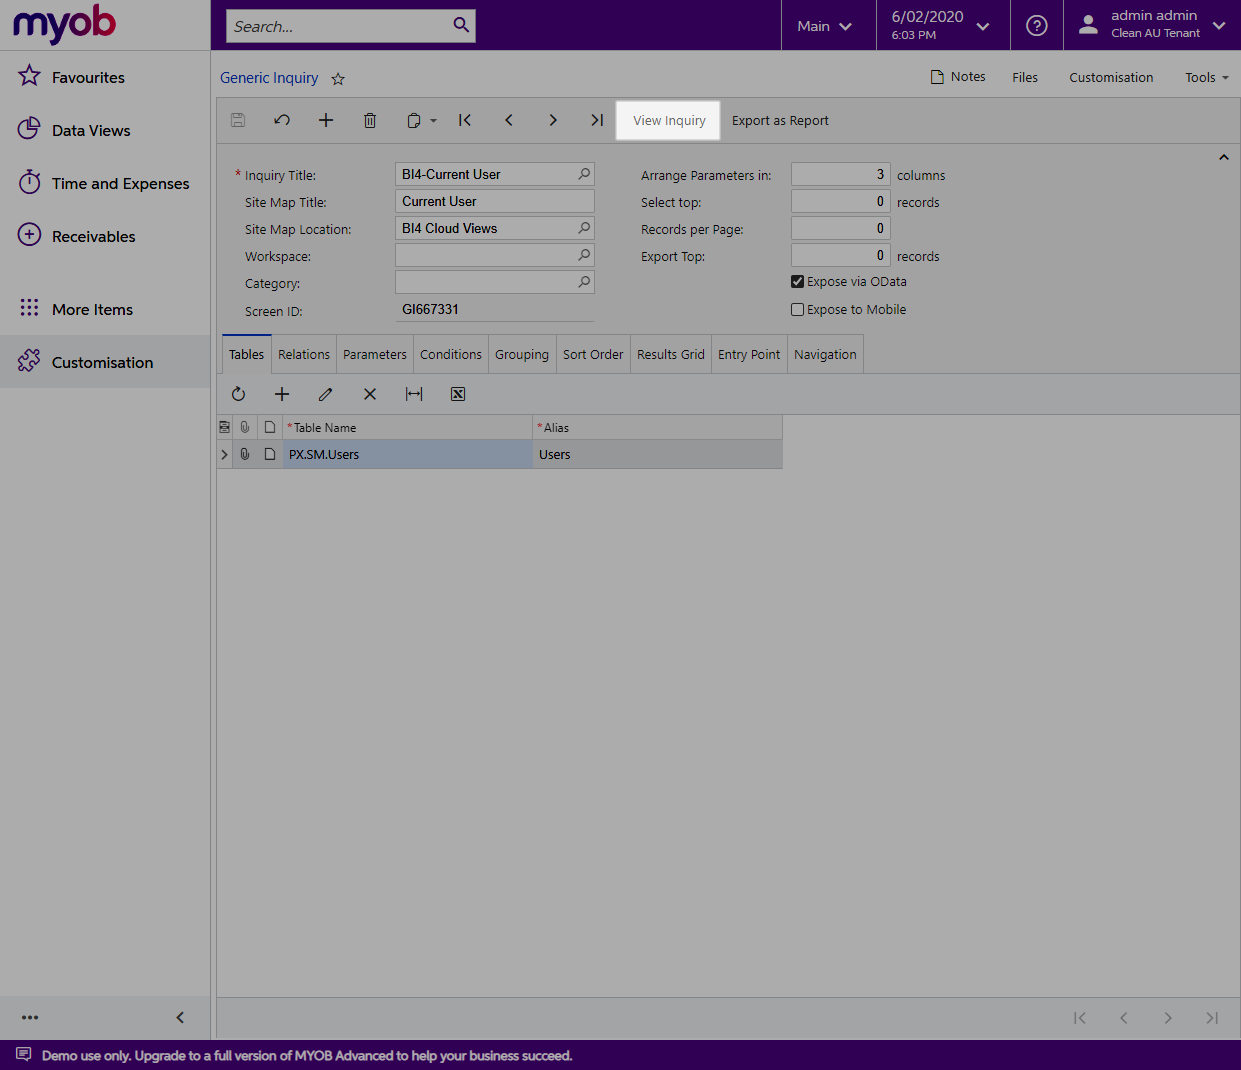Open the Navigation tab

tap(825, 354)
